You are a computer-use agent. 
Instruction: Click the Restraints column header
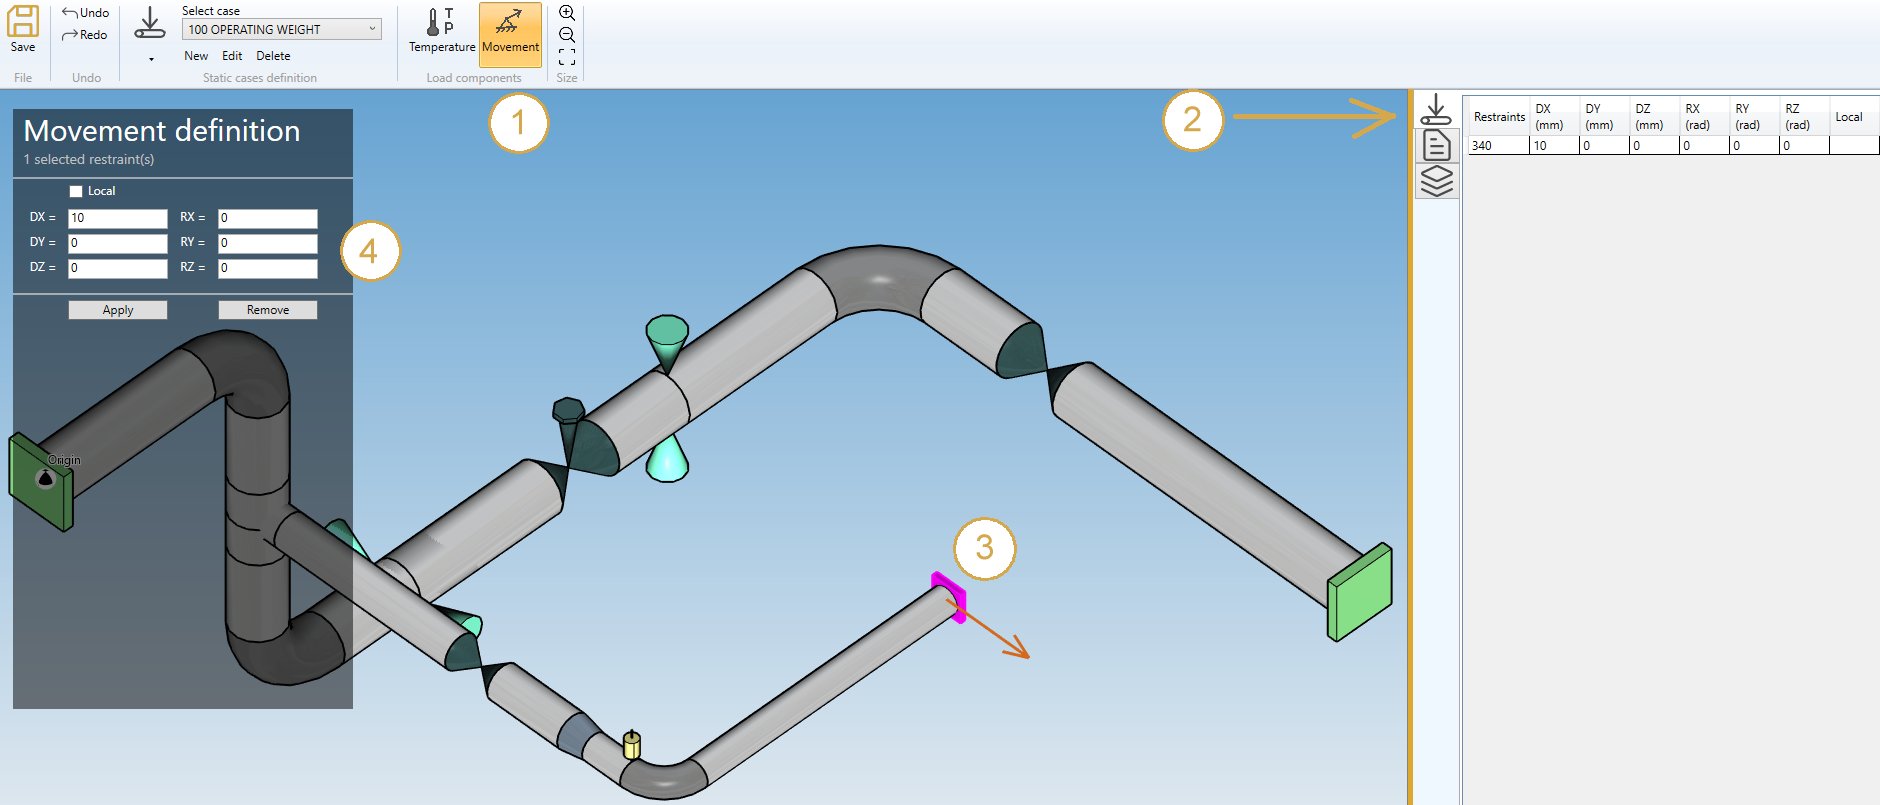(1498, 117)
